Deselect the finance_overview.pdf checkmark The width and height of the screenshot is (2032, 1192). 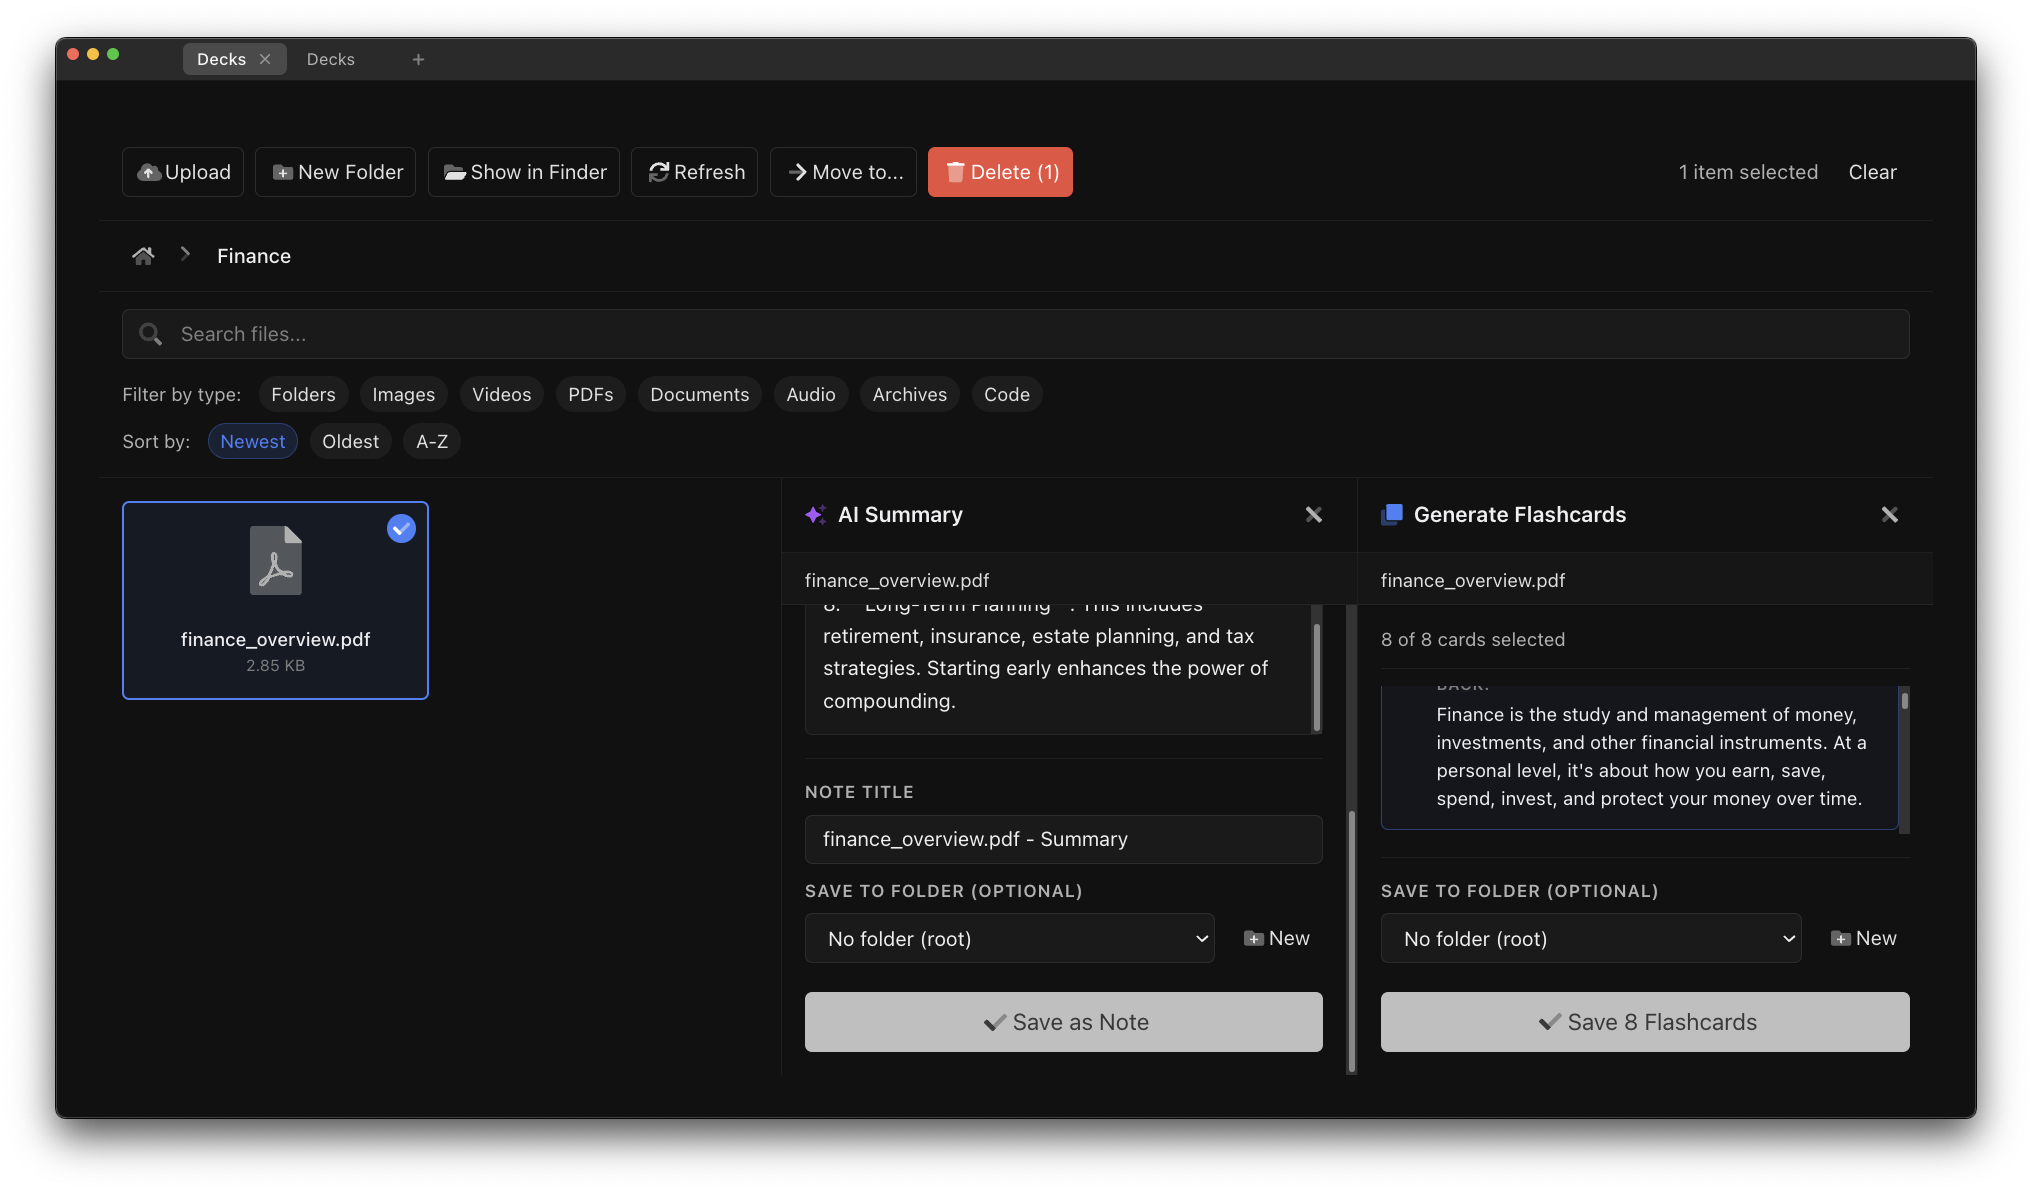point(400,528)
